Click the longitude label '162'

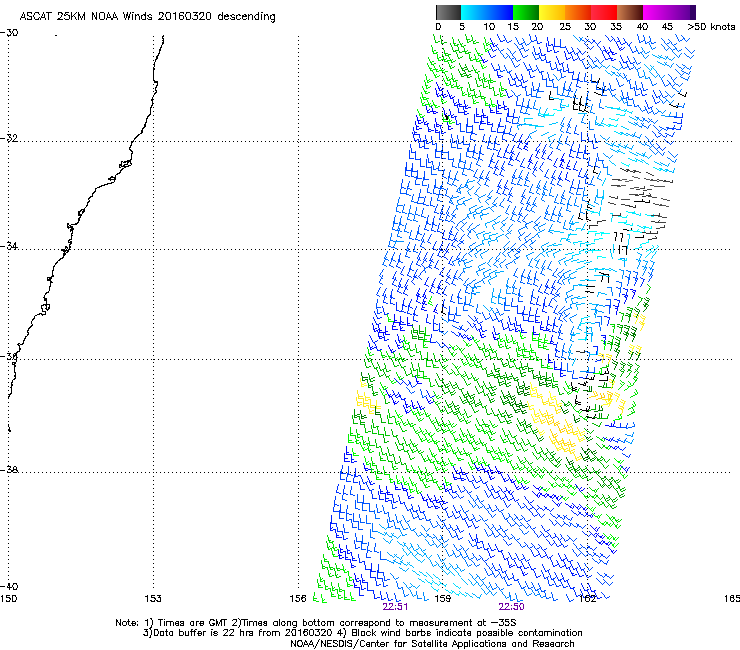tap(588, 599)
